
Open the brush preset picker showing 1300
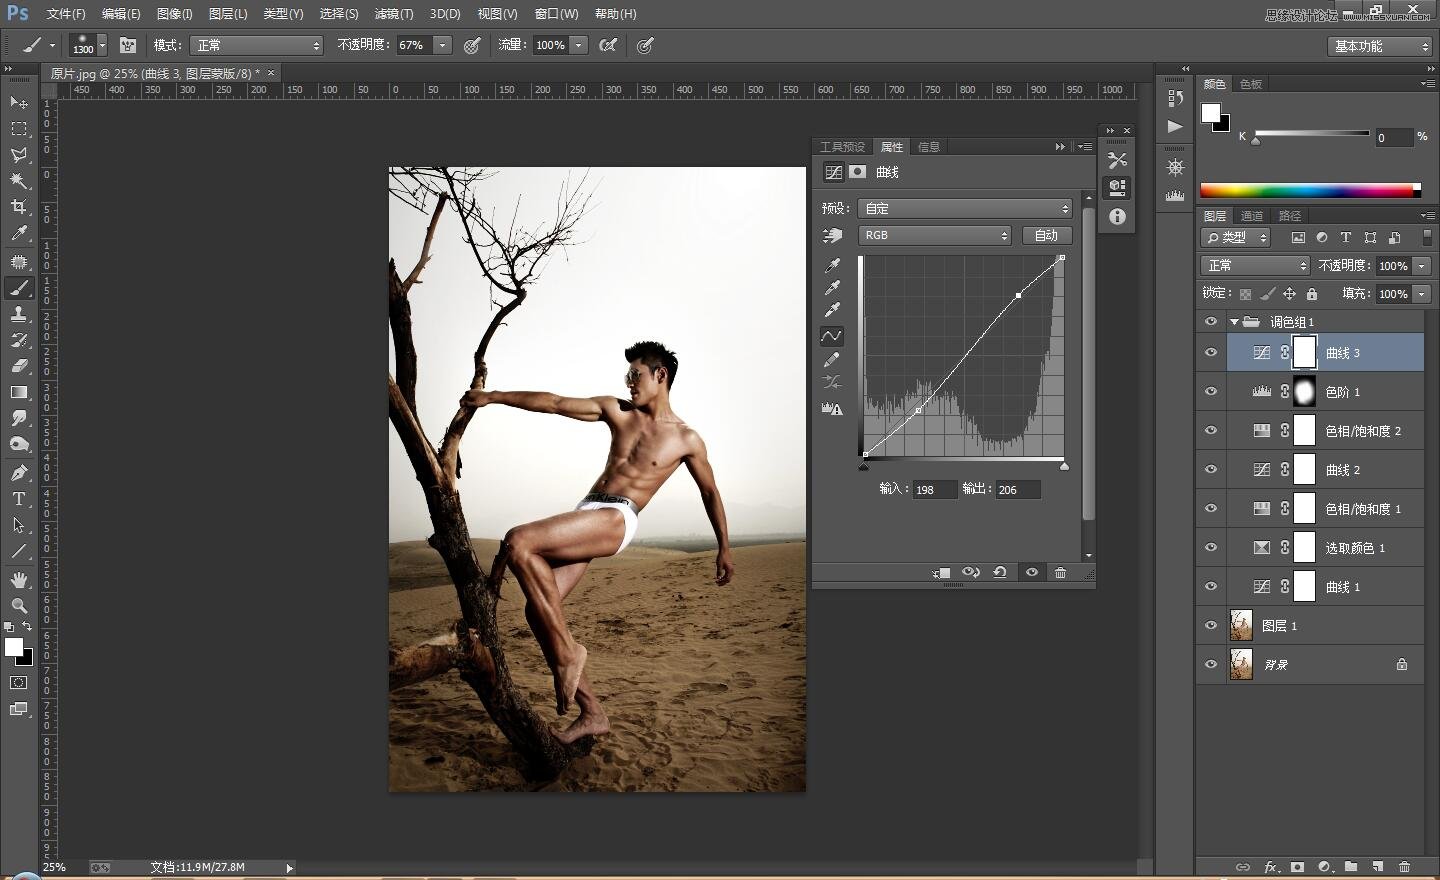coord(88,45)
